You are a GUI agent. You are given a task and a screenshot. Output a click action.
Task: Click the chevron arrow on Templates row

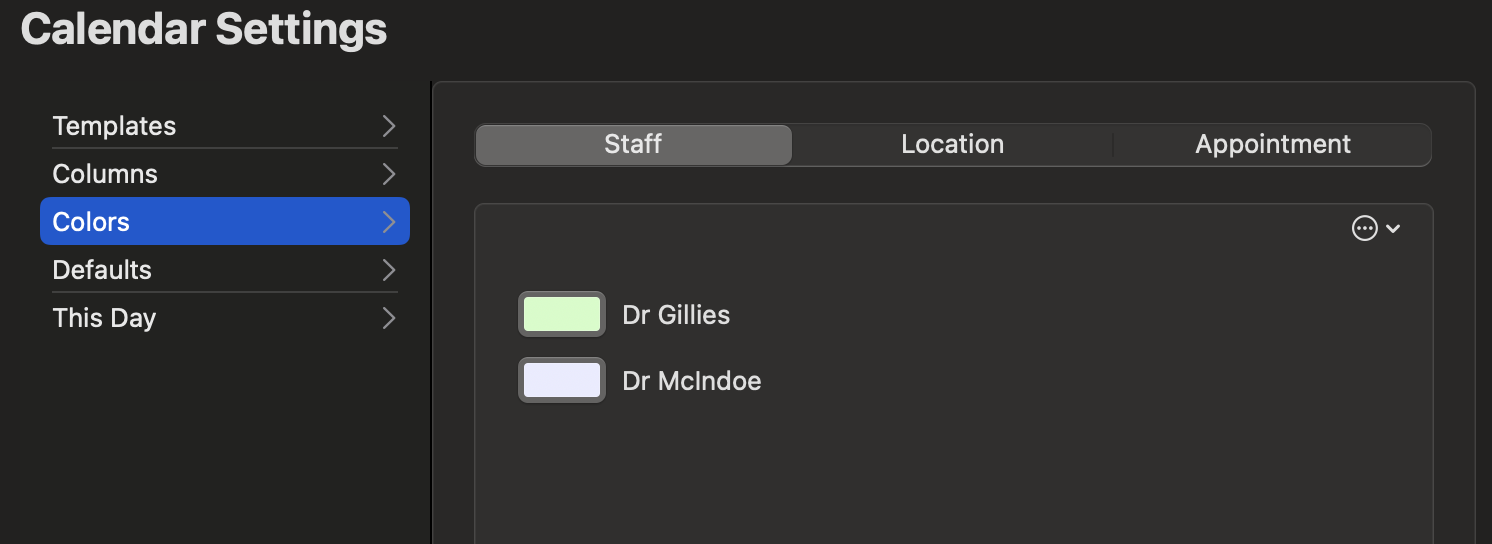point(389,126)
